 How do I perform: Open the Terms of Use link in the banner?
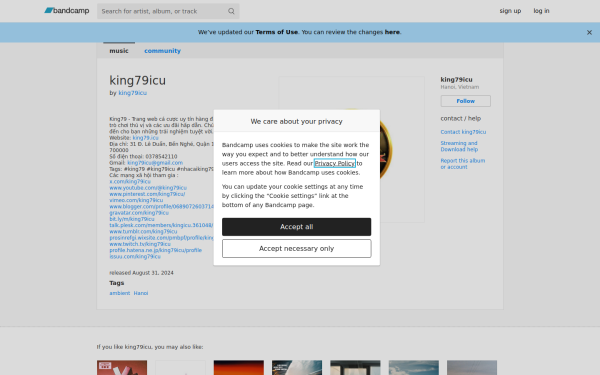(277, 32)
